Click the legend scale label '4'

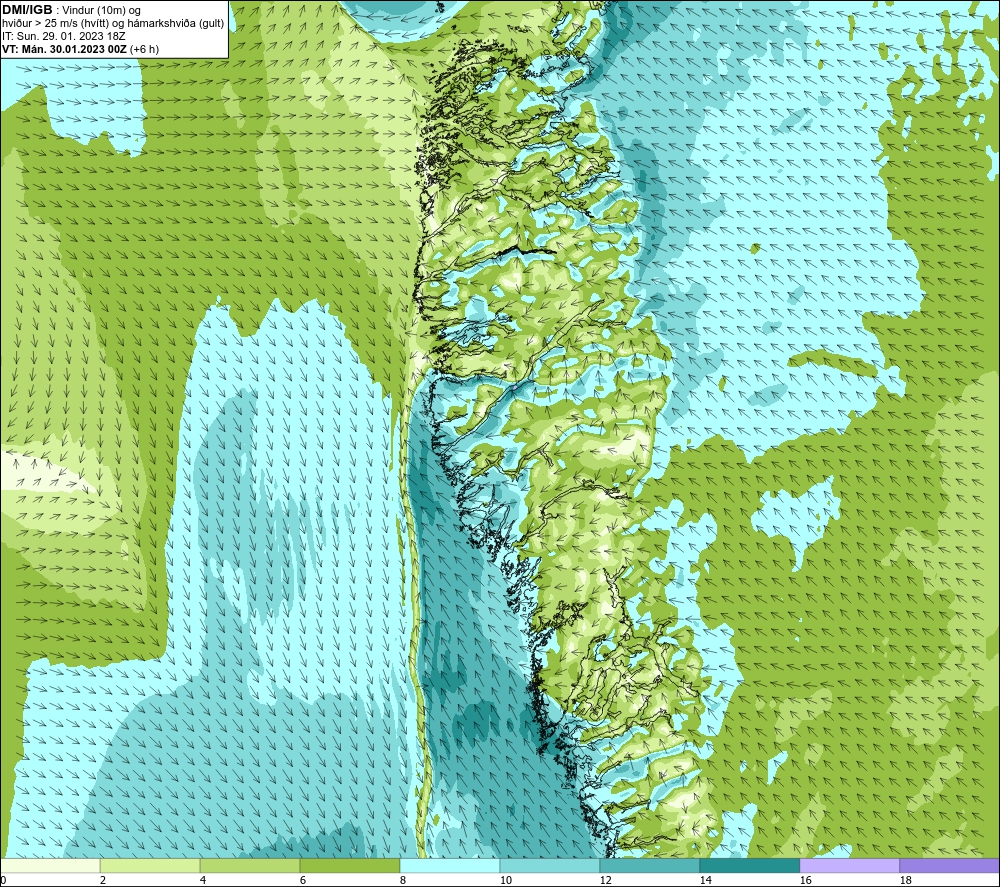(203, 880)
